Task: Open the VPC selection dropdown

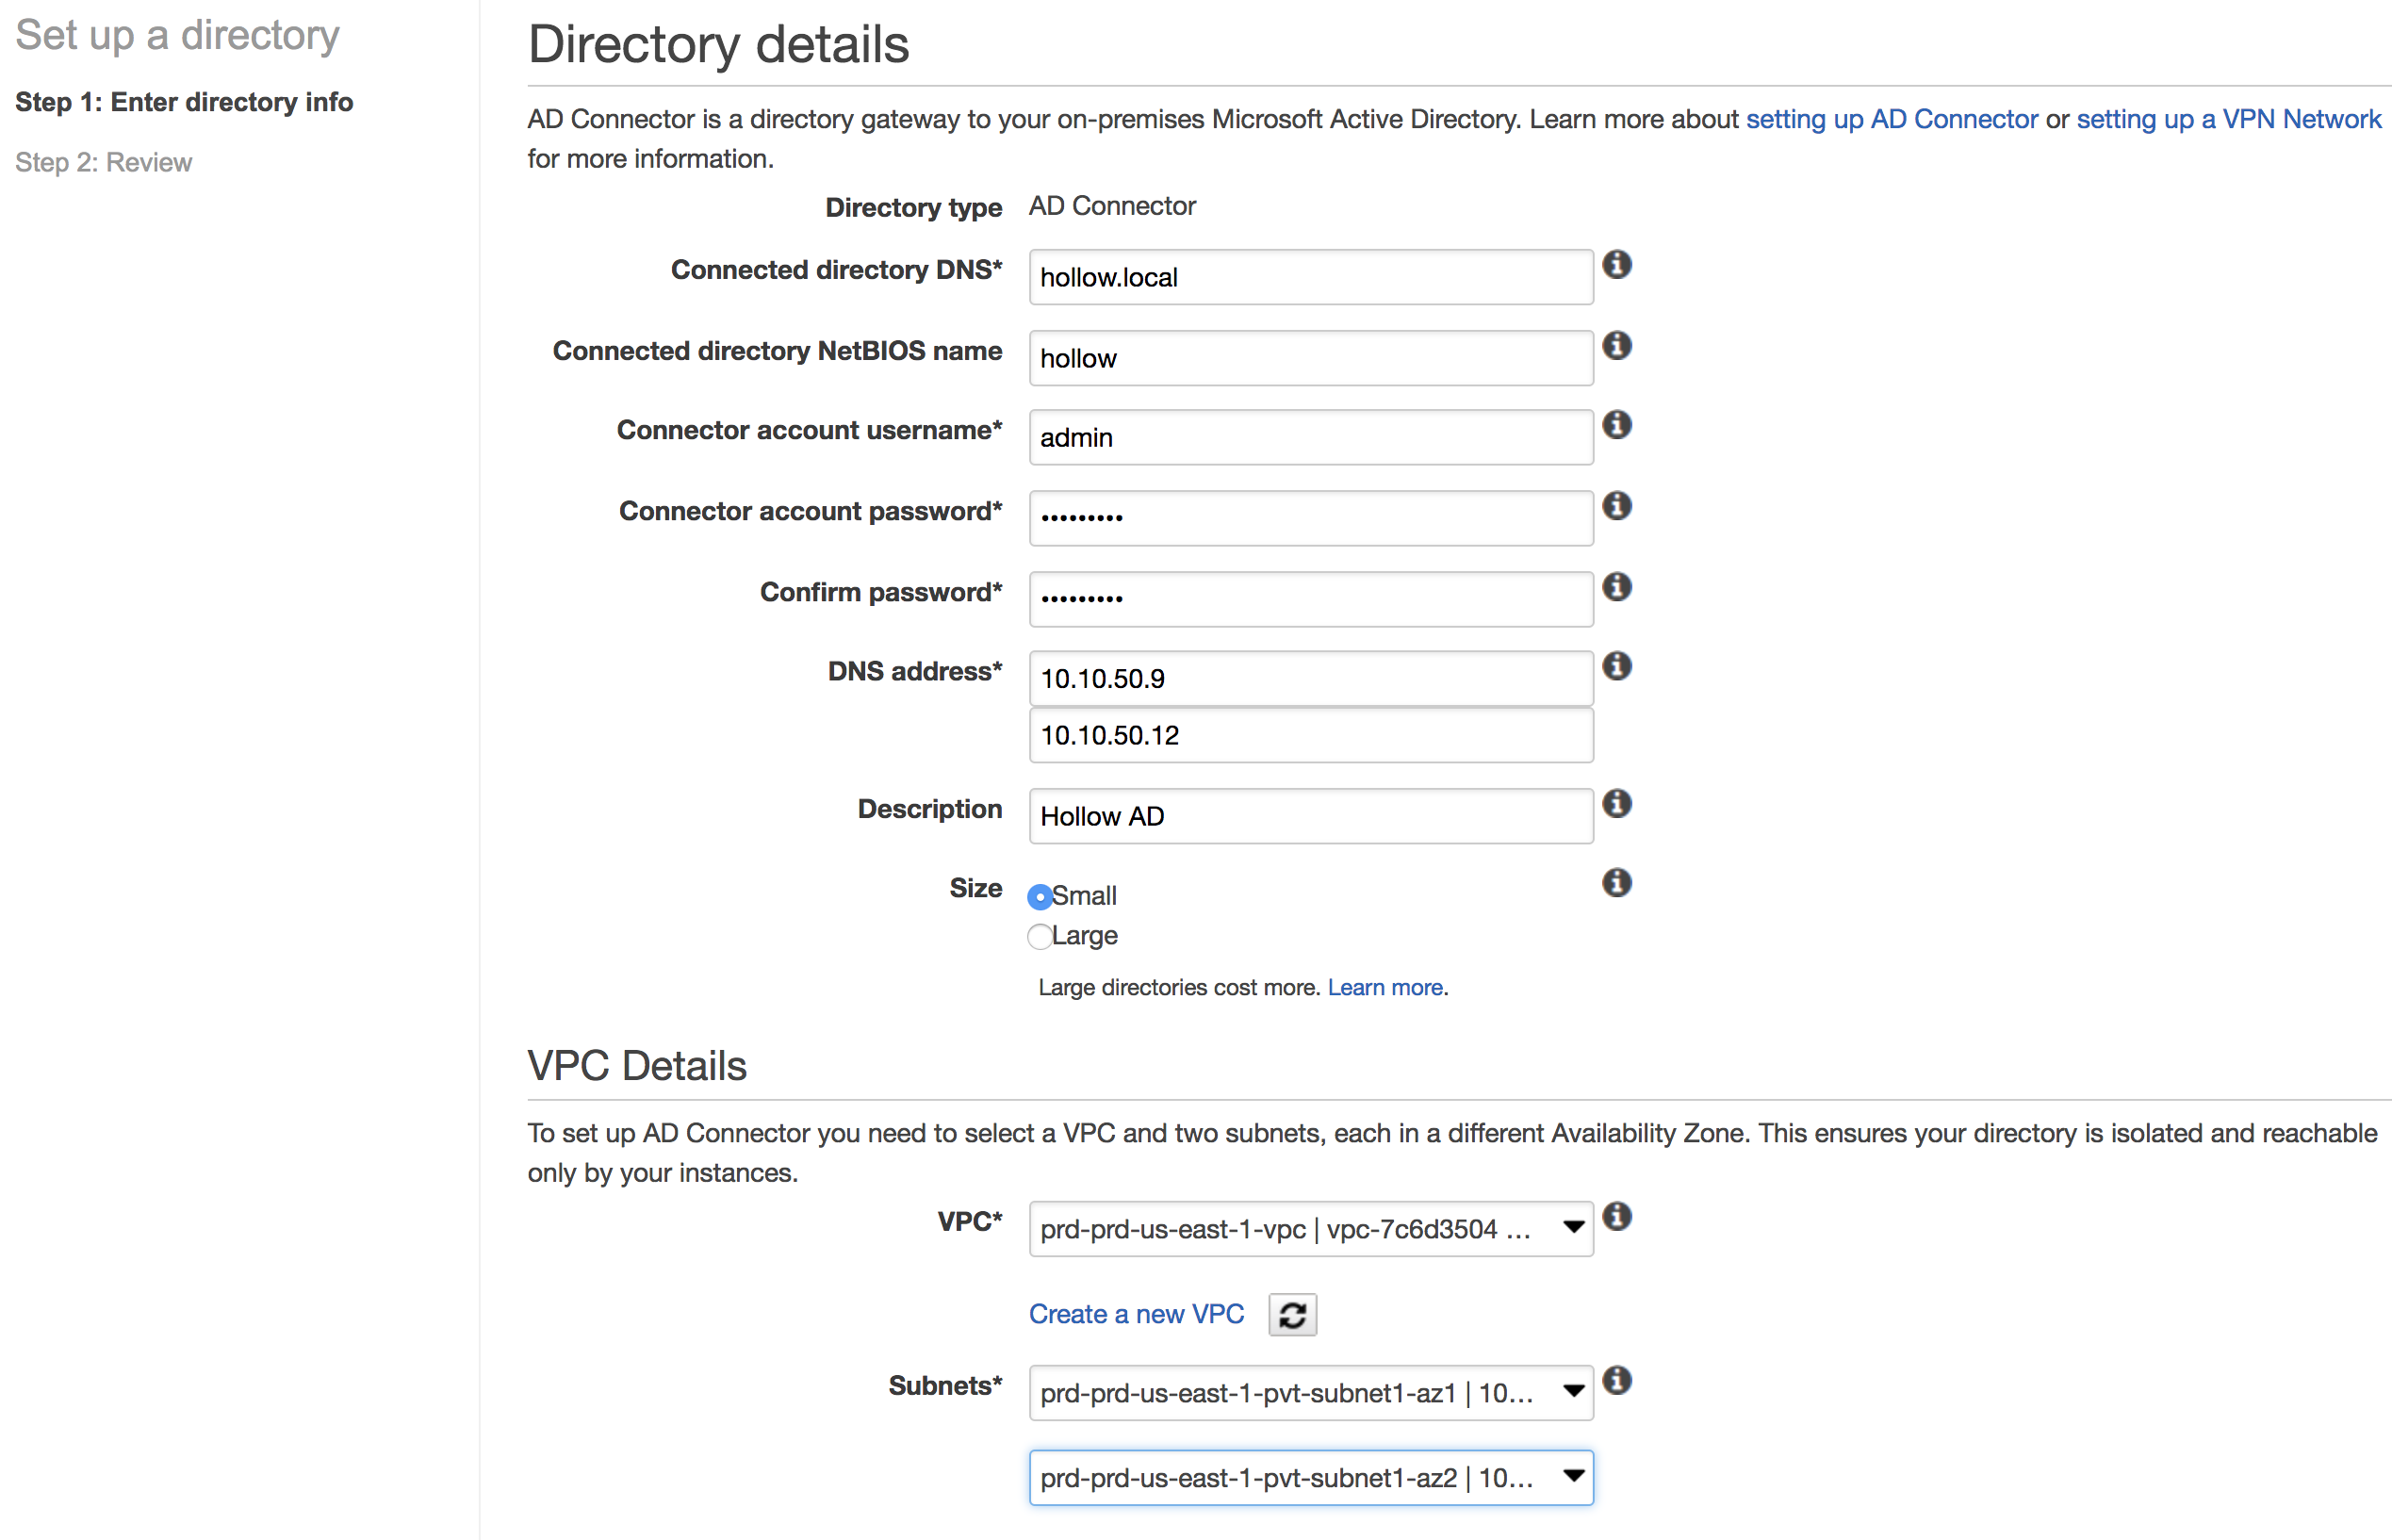Action: [x=1310, y=1229]
